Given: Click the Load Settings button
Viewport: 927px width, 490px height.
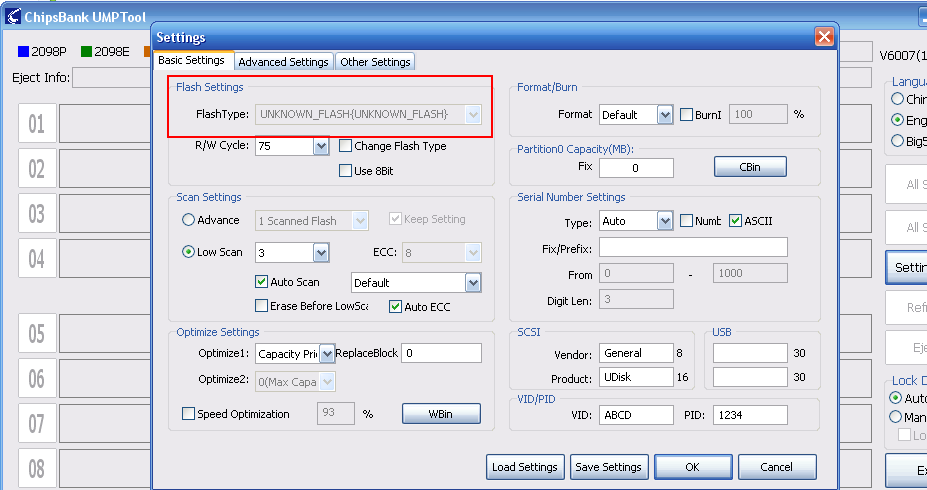Looking at the screenshot, I should (525, 467).
